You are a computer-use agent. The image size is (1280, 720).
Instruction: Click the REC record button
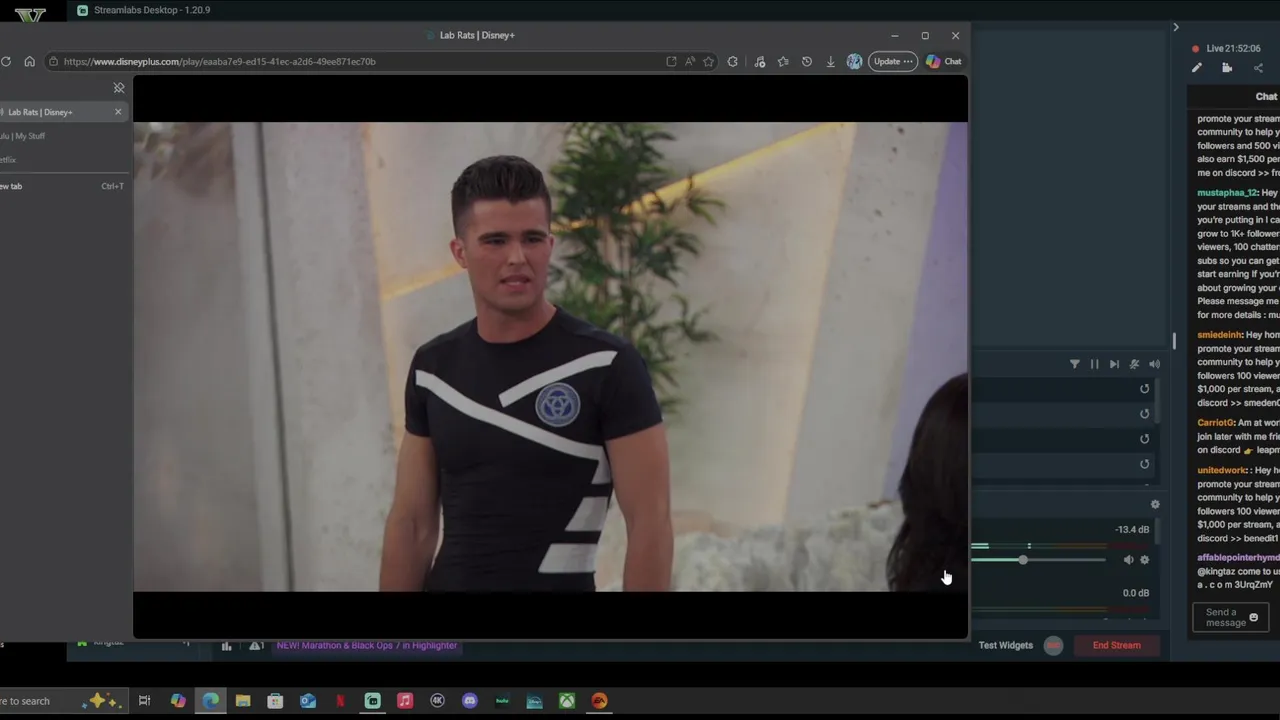pyautogui.click(x=1053, y=646)
